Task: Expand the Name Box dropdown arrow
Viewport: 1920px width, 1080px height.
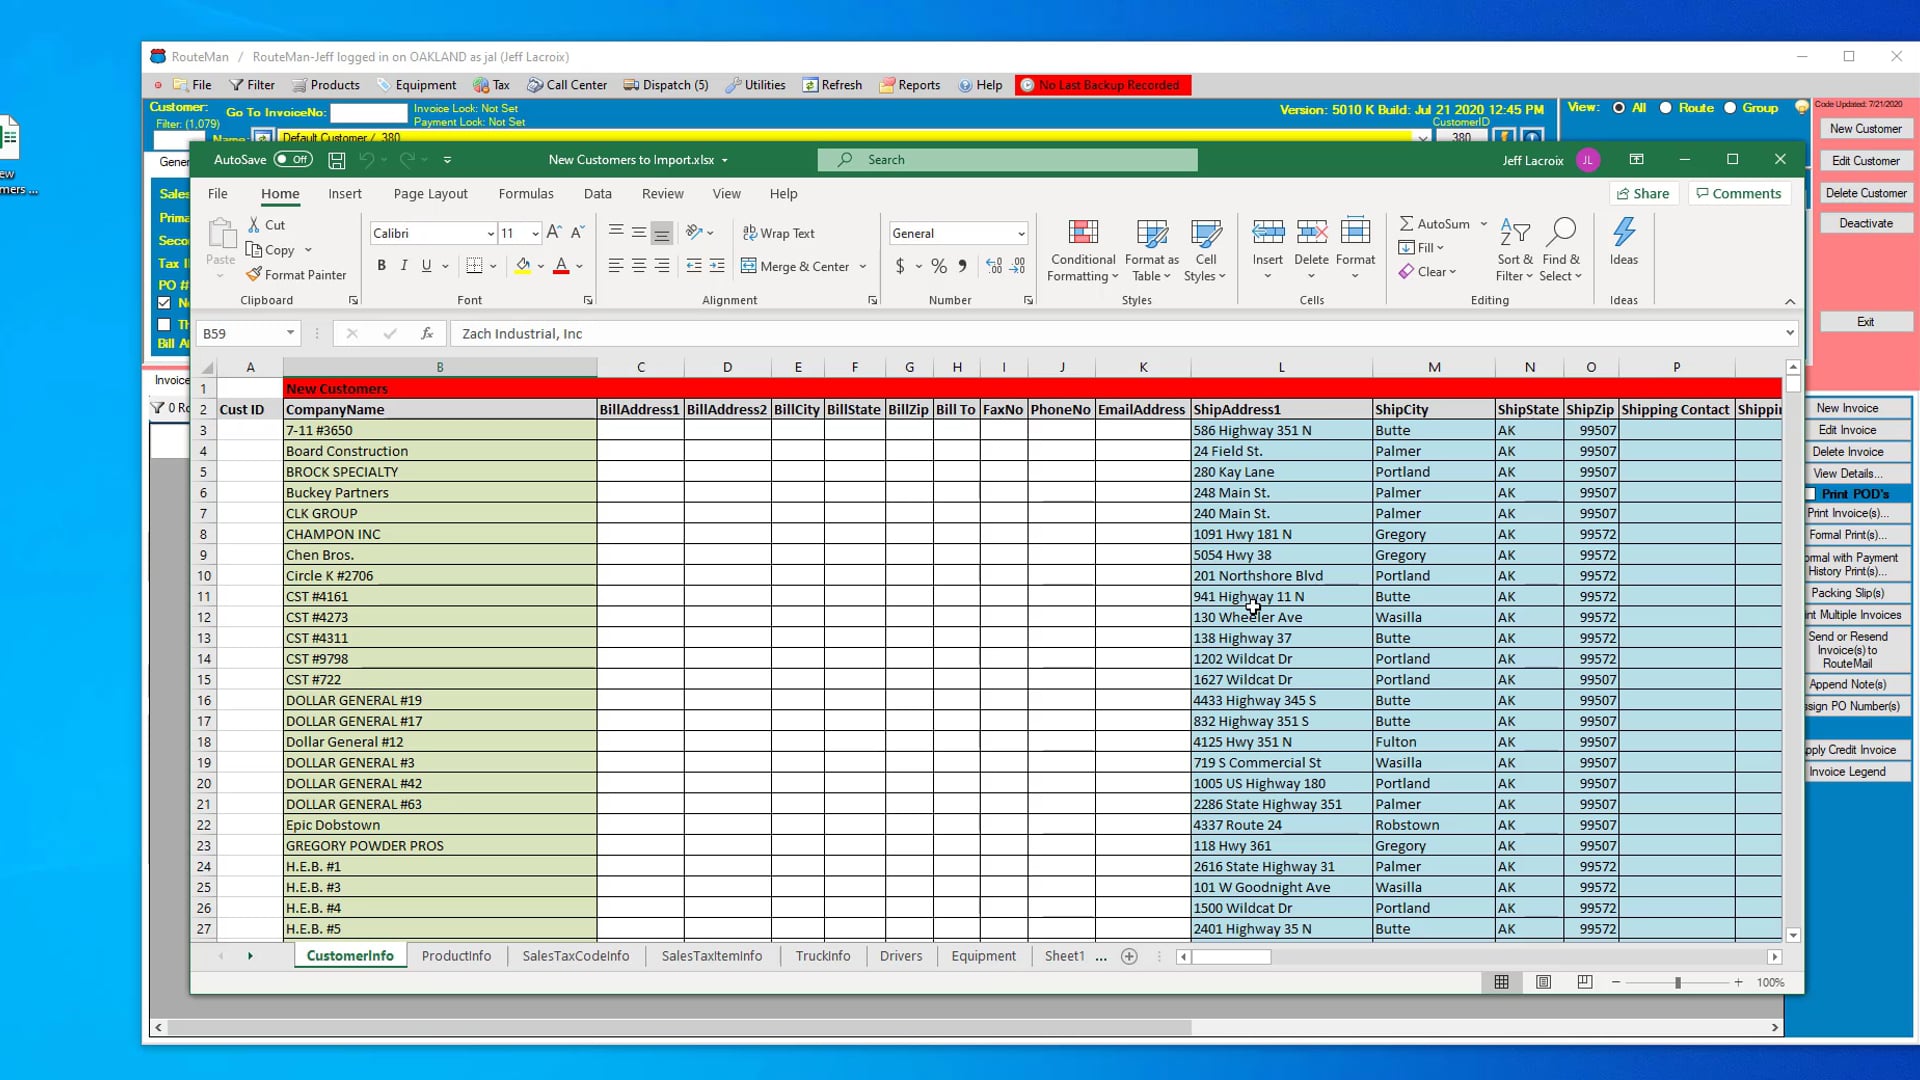Action: [290, 333]
